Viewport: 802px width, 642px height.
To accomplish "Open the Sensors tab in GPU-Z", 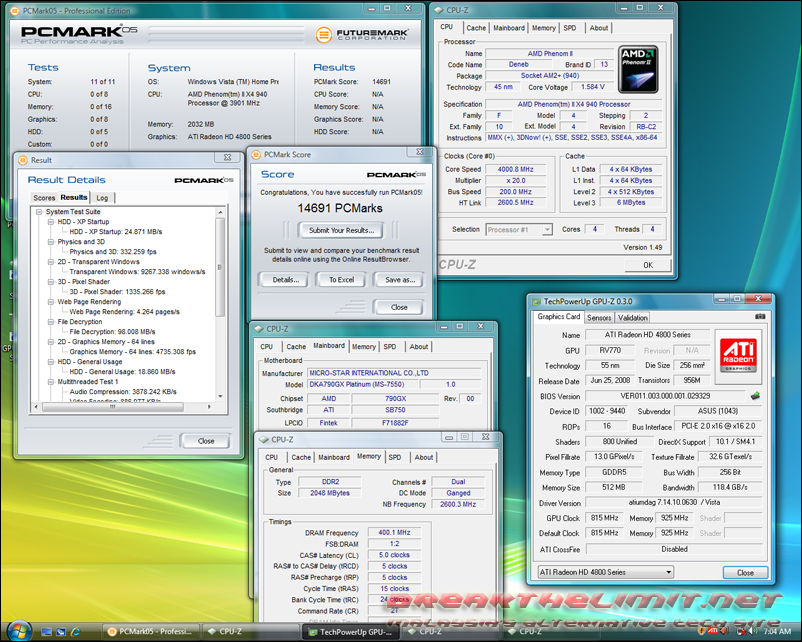I will pos(599,318).
